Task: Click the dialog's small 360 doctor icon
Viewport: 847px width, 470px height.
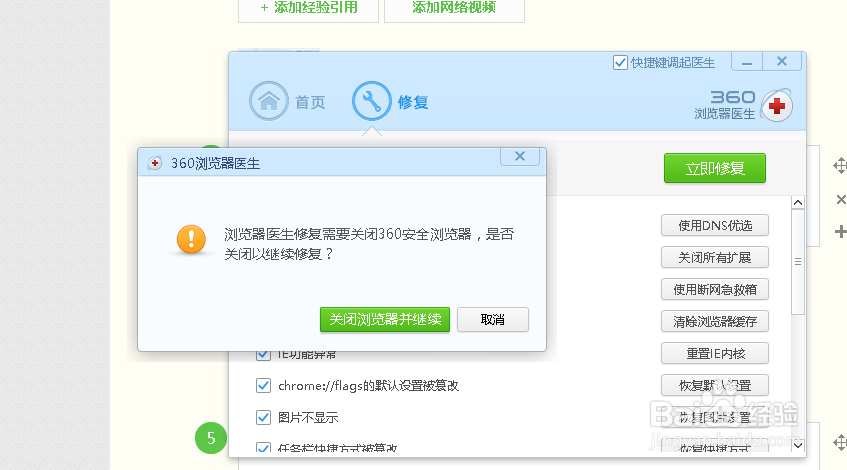Action: point(155,163)
